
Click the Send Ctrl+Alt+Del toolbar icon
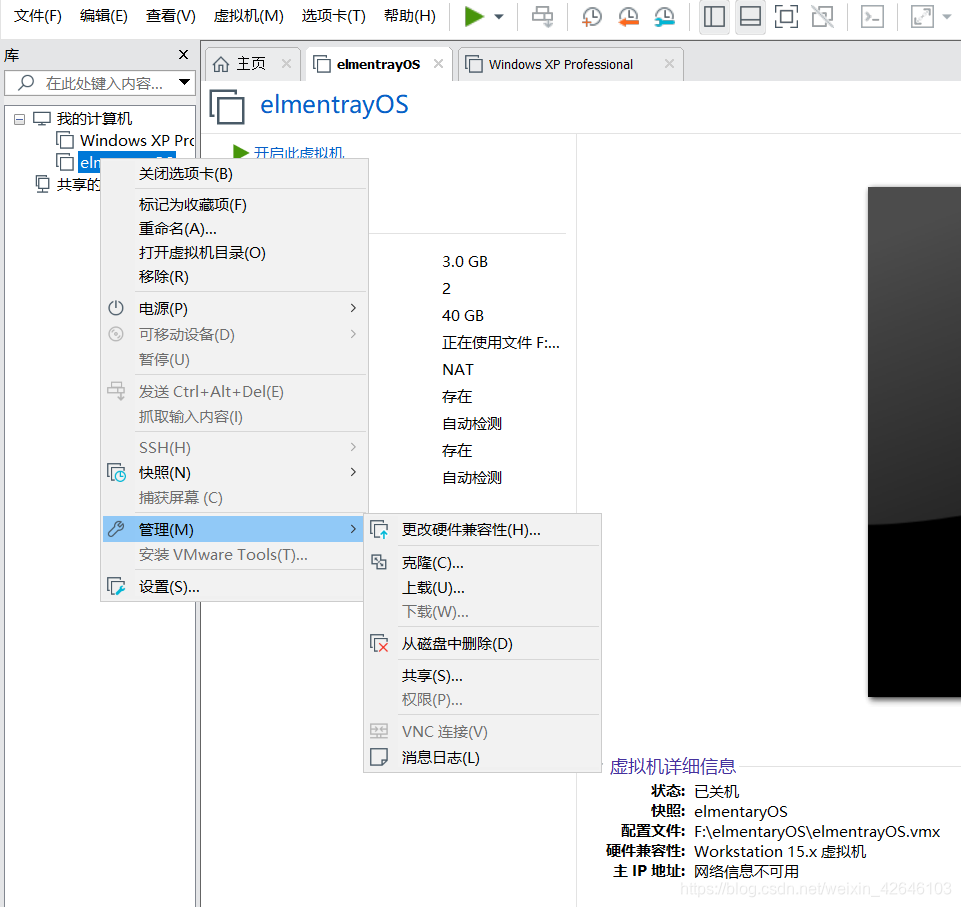point(541,17)
